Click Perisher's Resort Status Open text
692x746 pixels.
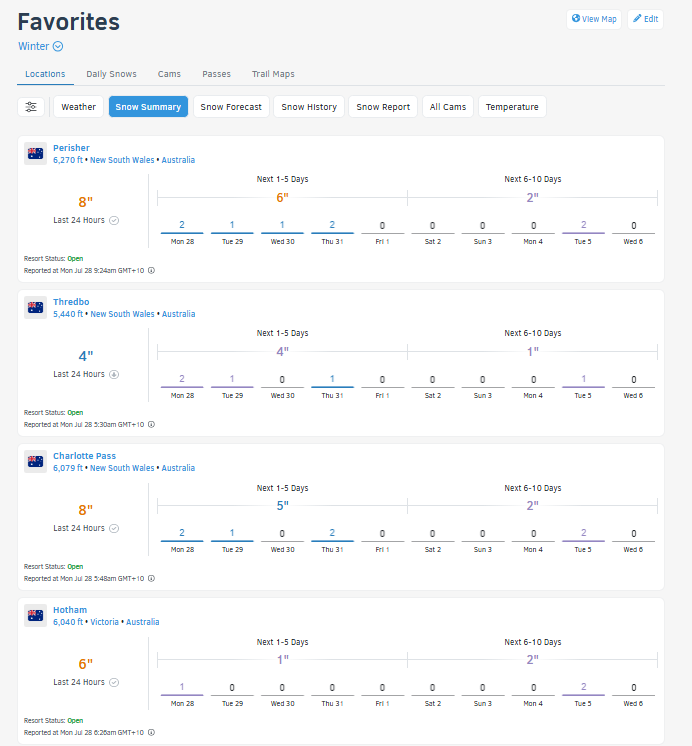(x=75, y=258)
